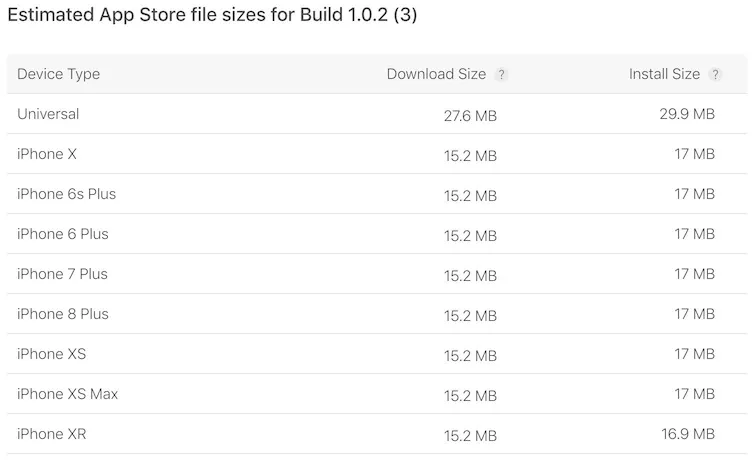The width and height of the screenshot is (754, 460).
Task: Select the iPhone XS device label
Action: pyautogui.click(x=52, y=354)
